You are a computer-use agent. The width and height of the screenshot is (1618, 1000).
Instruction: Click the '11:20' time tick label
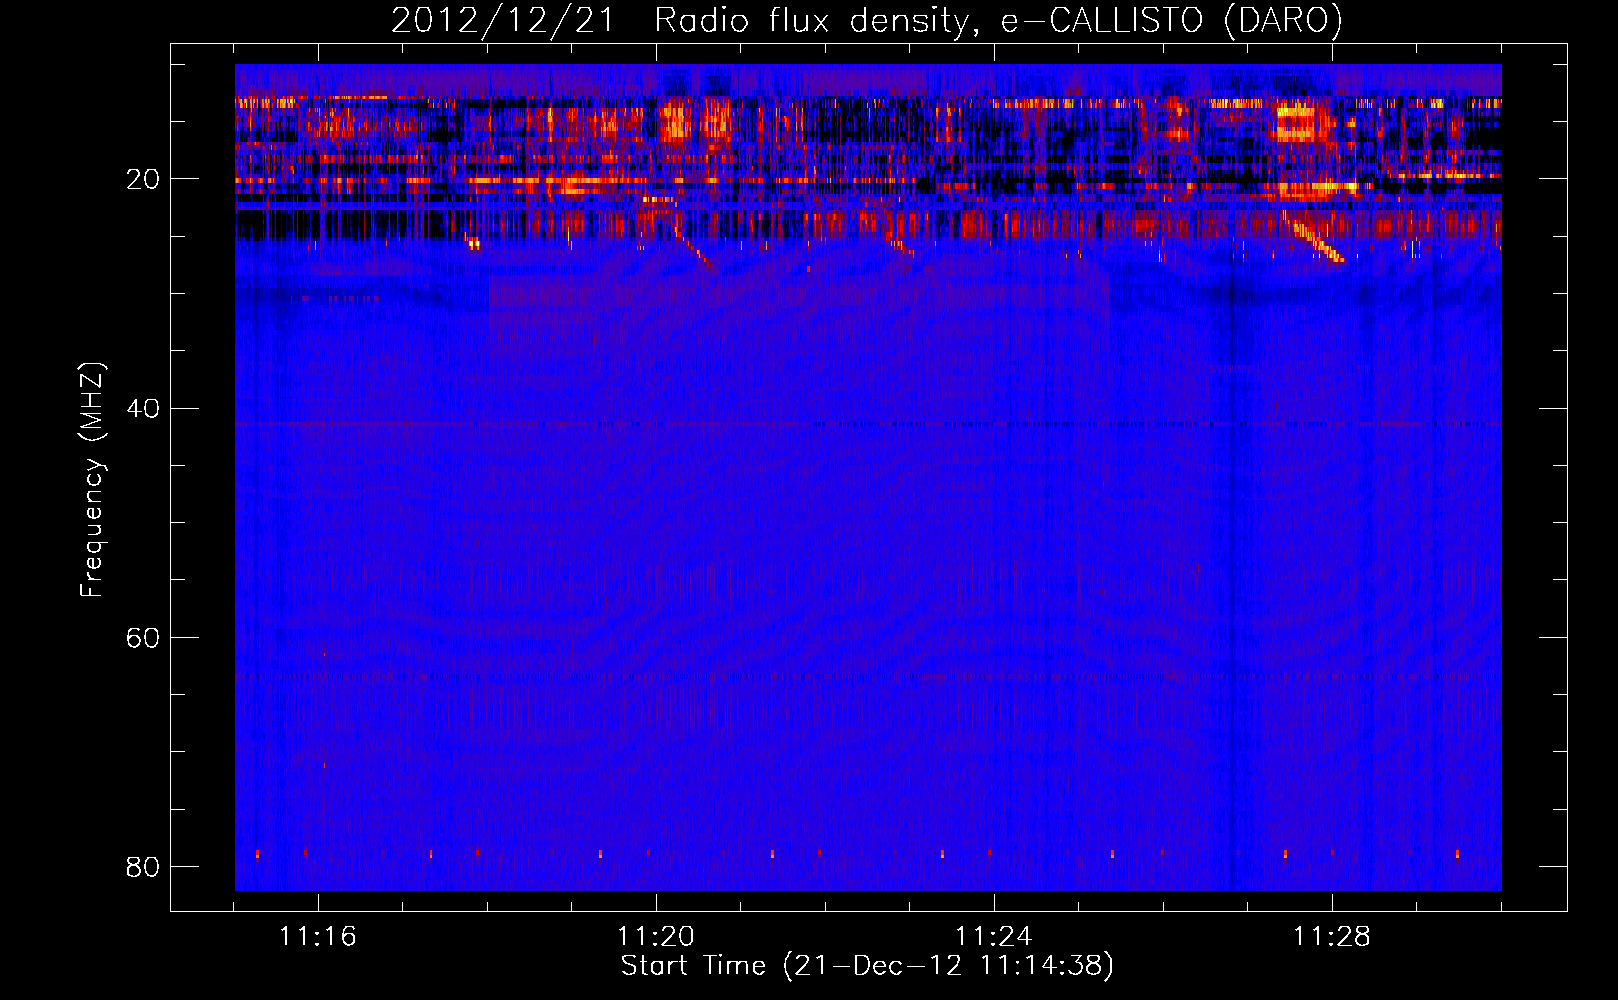pos(655,937)
